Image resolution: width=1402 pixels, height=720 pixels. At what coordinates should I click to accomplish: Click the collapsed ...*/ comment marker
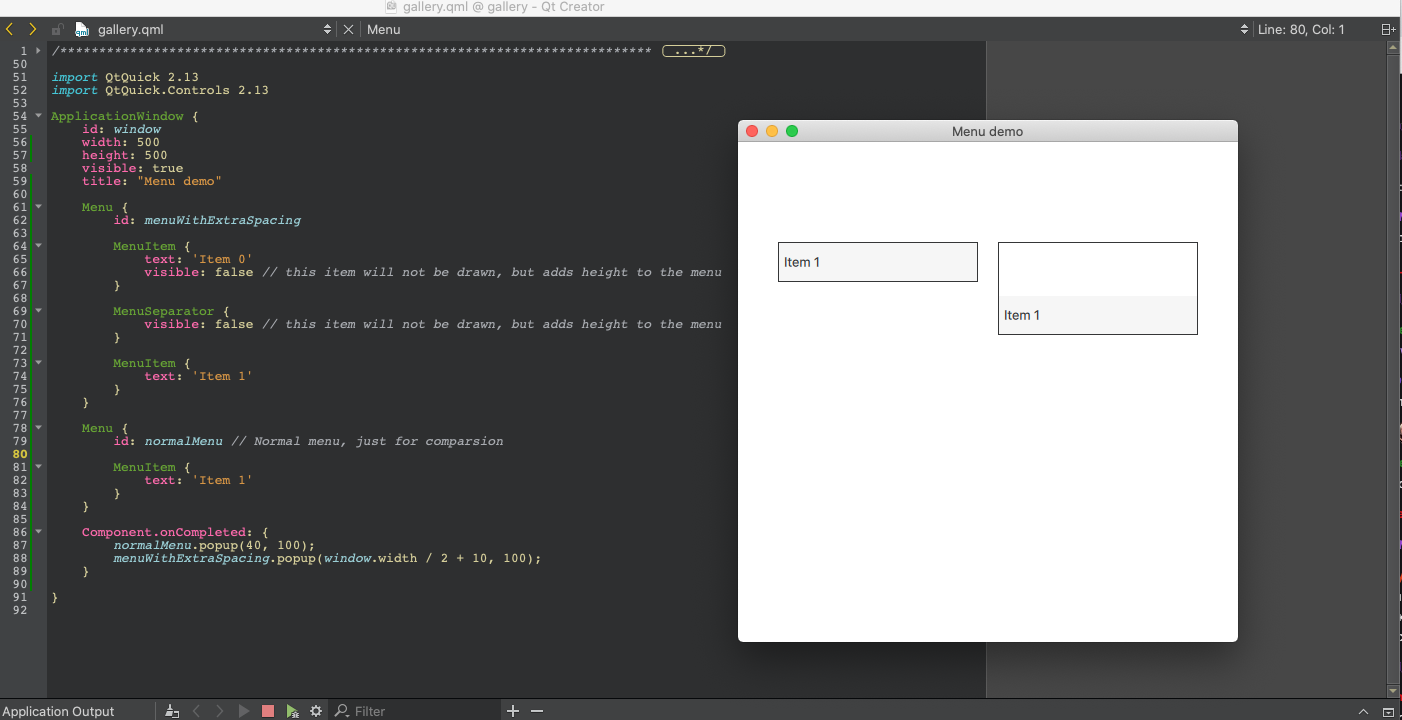pos(693,50)
